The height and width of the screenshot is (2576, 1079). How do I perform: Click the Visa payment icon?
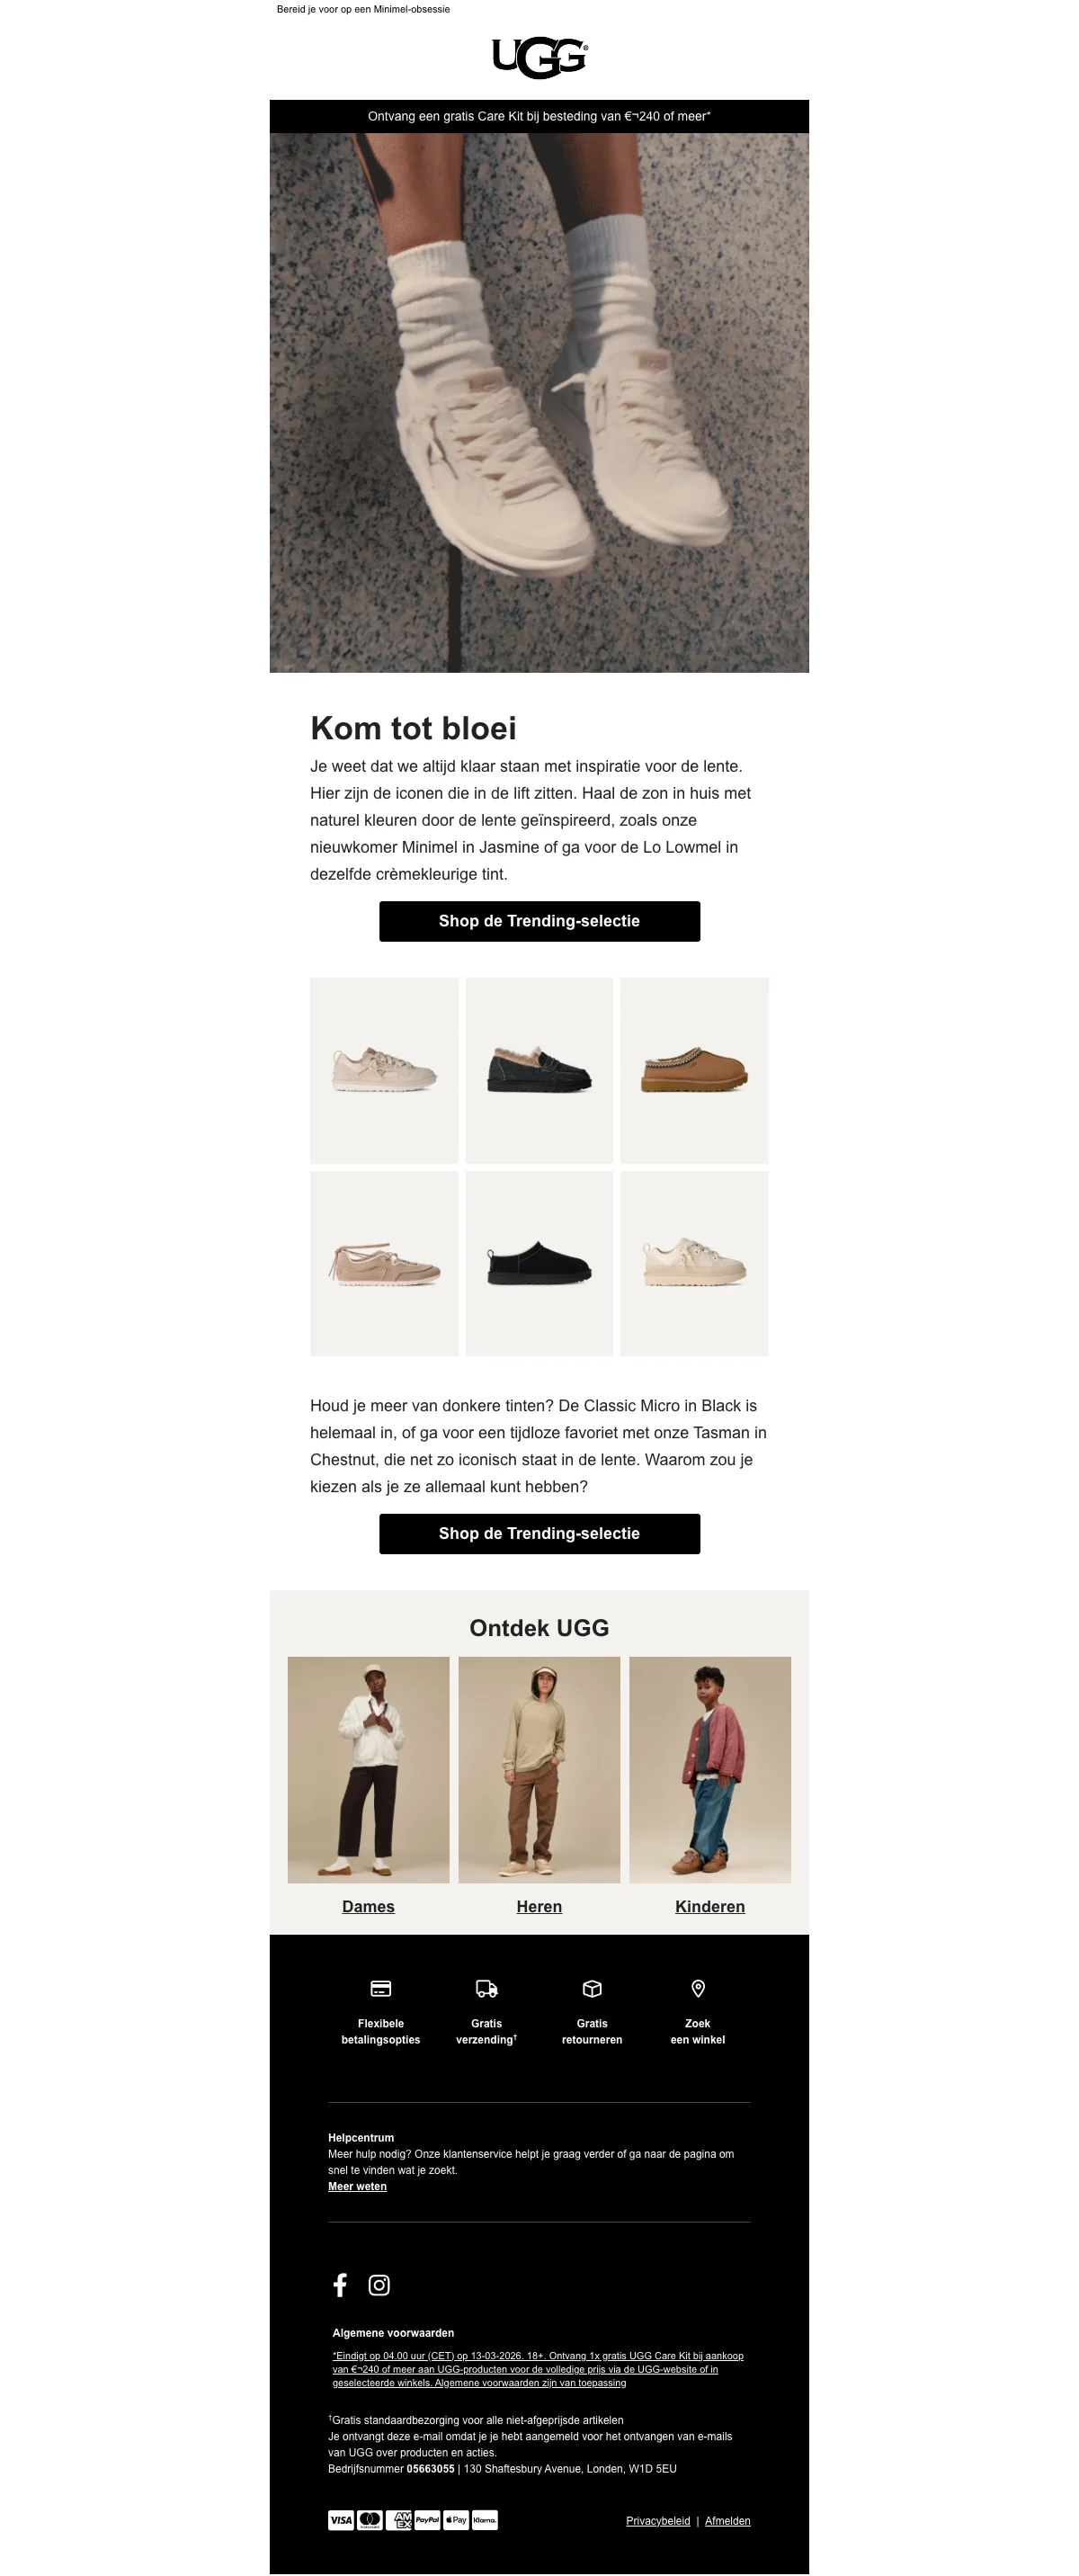(341, 2520)
